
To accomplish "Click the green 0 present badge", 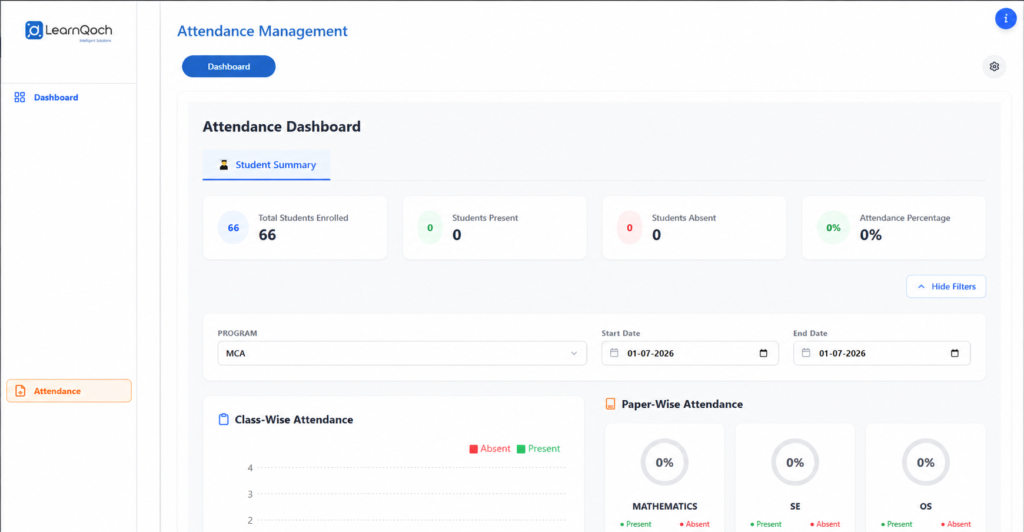I will coord(430,228).
